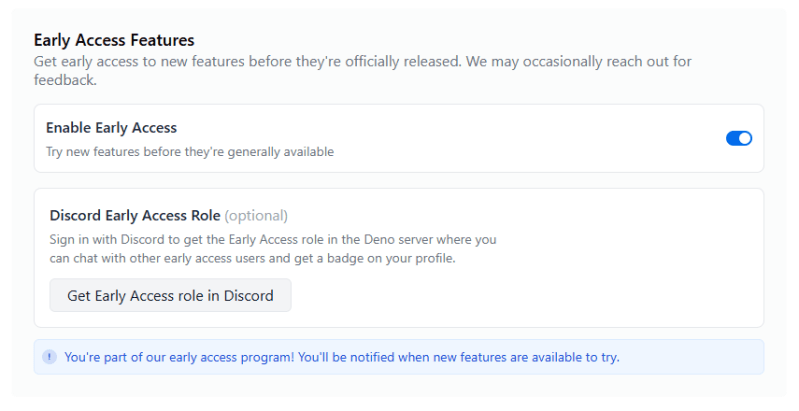Click the white knob of the Early Access toggle
Viewport: 799px width, 411px height.
tap(744, 138)
